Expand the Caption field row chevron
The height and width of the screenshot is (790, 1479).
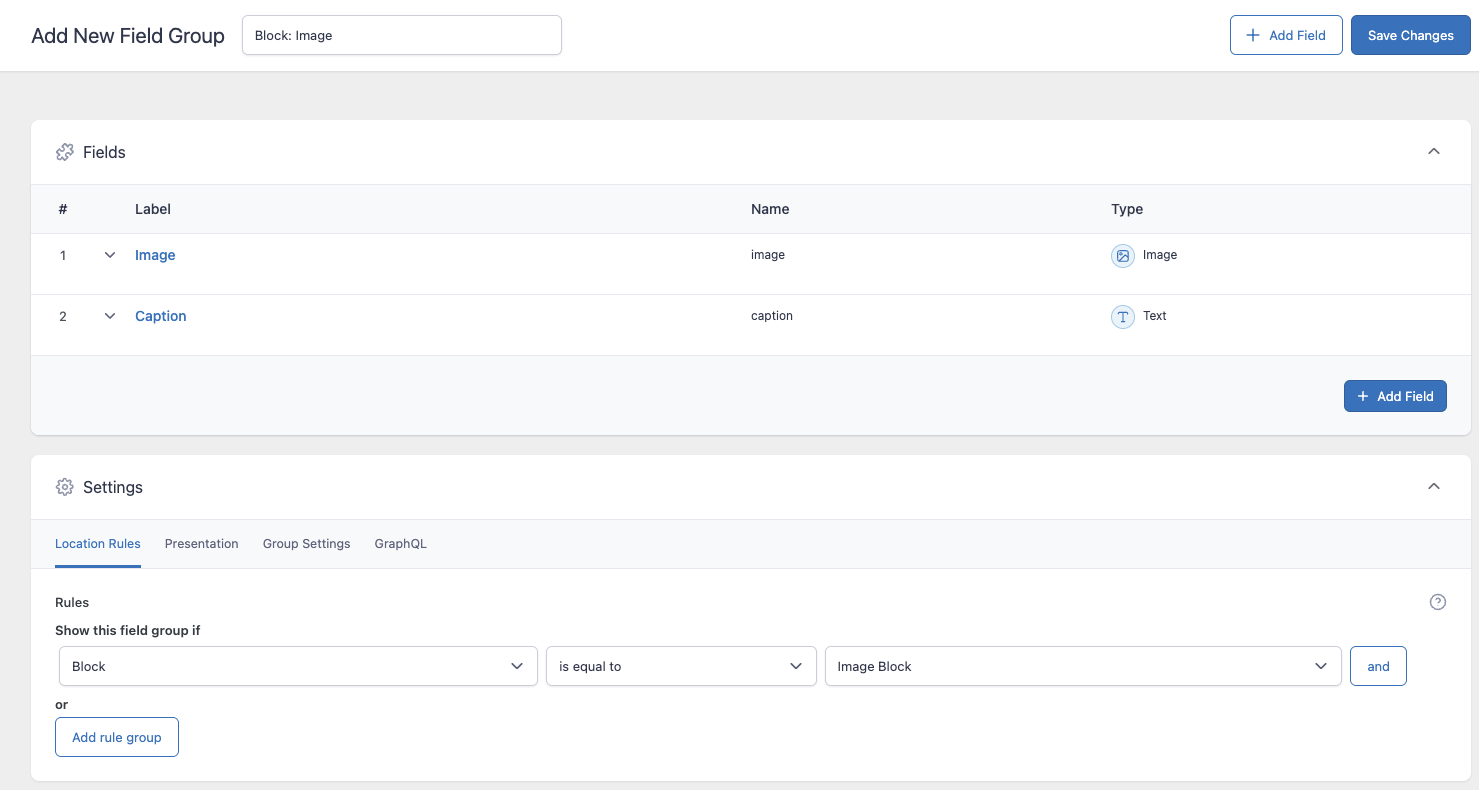pyautogui.click(x=110, y=317)
